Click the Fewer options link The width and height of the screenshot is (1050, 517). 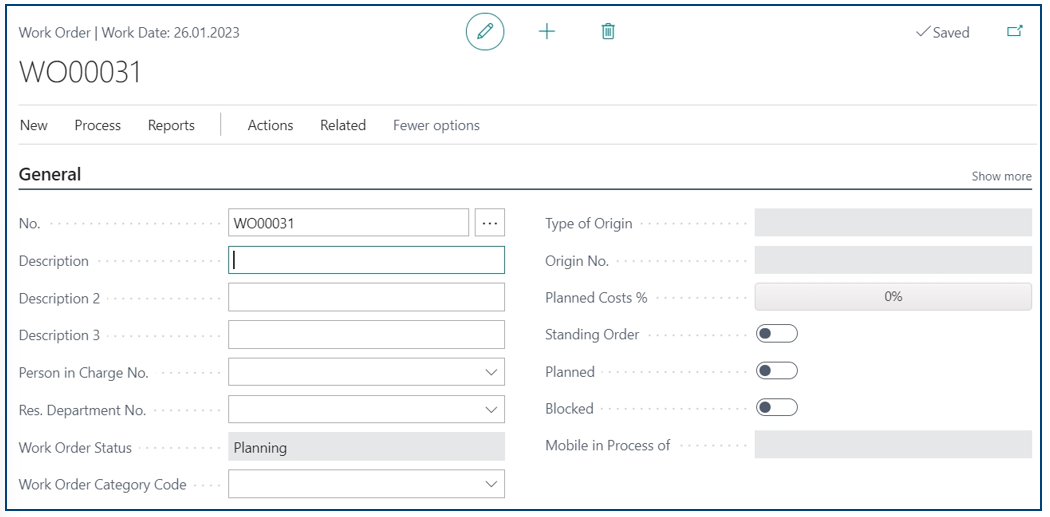tap(437, 125)
